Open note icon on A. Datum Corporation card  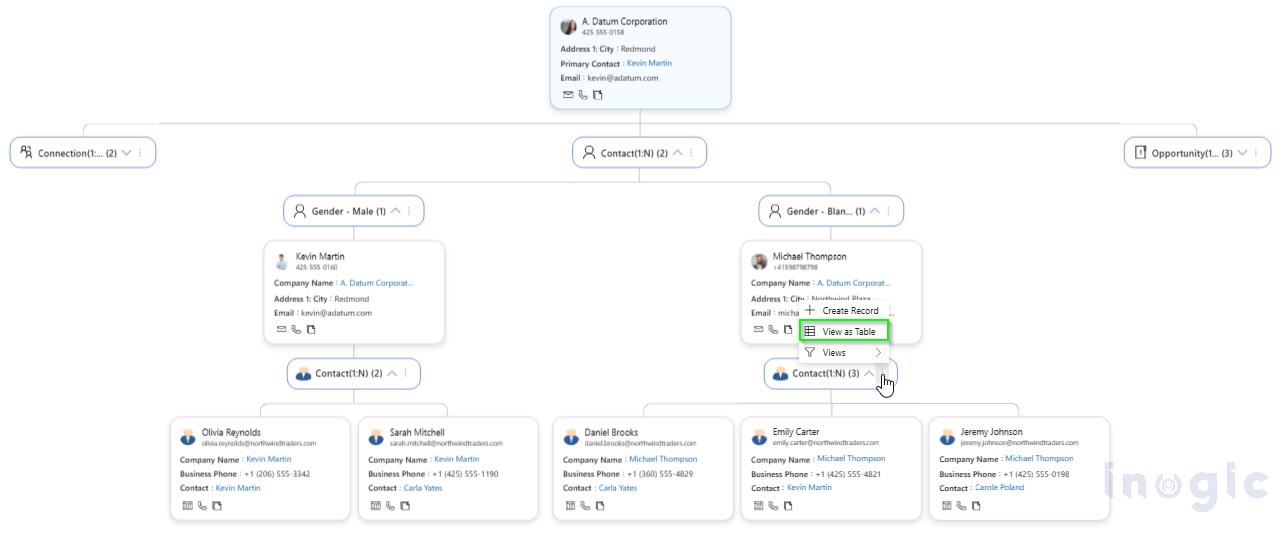click(598, 95)
